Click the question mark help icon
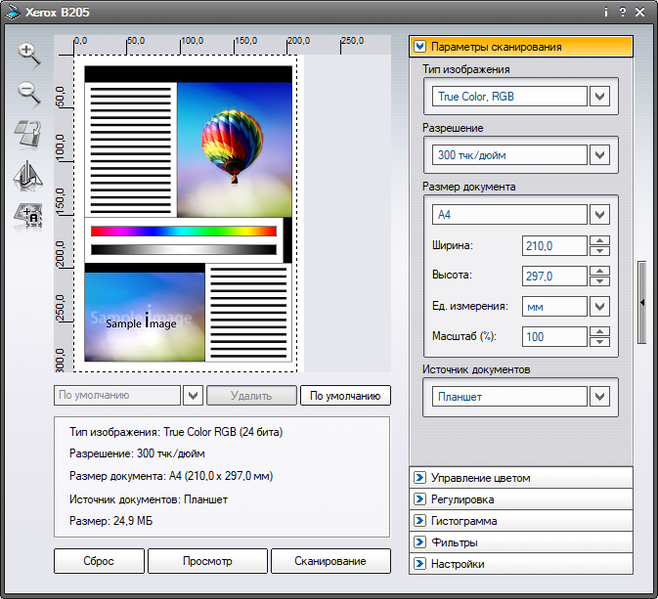This screenshot has width=658, height=599. (623, 12)
